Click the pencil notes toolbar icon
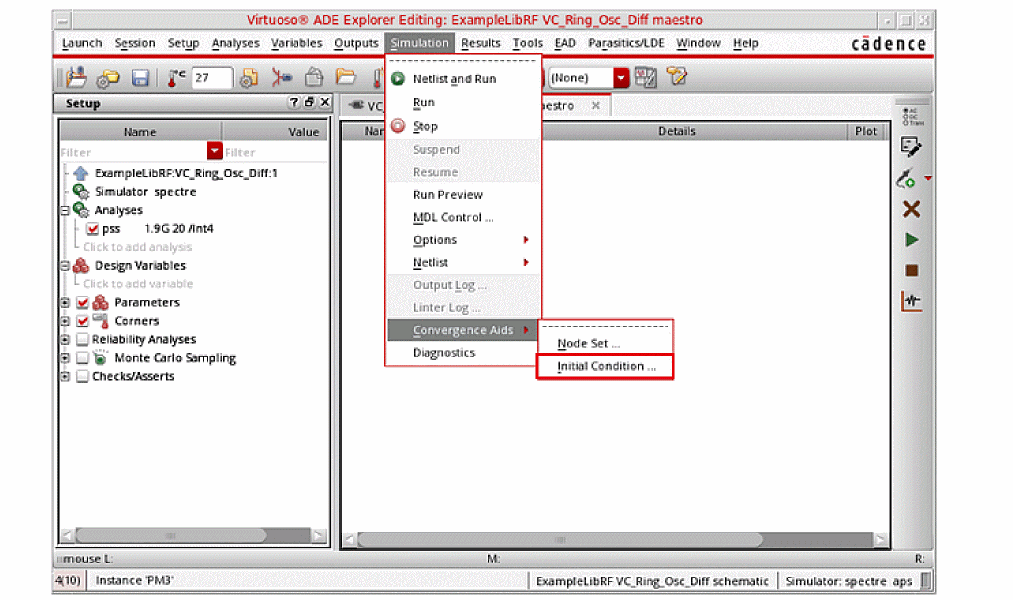Screen dimensions: 1013x600 tap(676, 77)
